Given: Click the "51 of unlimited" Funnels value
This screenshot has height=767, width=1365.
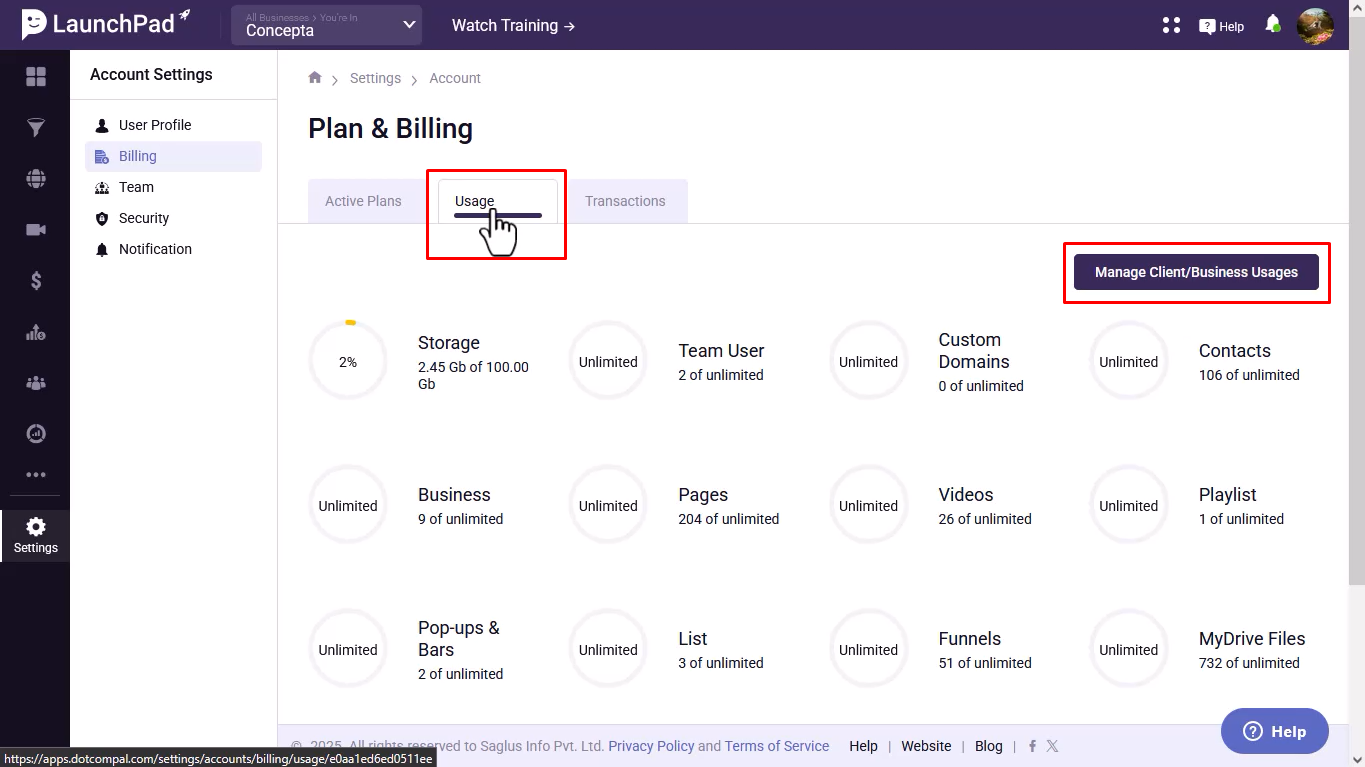Looking at the screenshot, I should click(985, 663).
